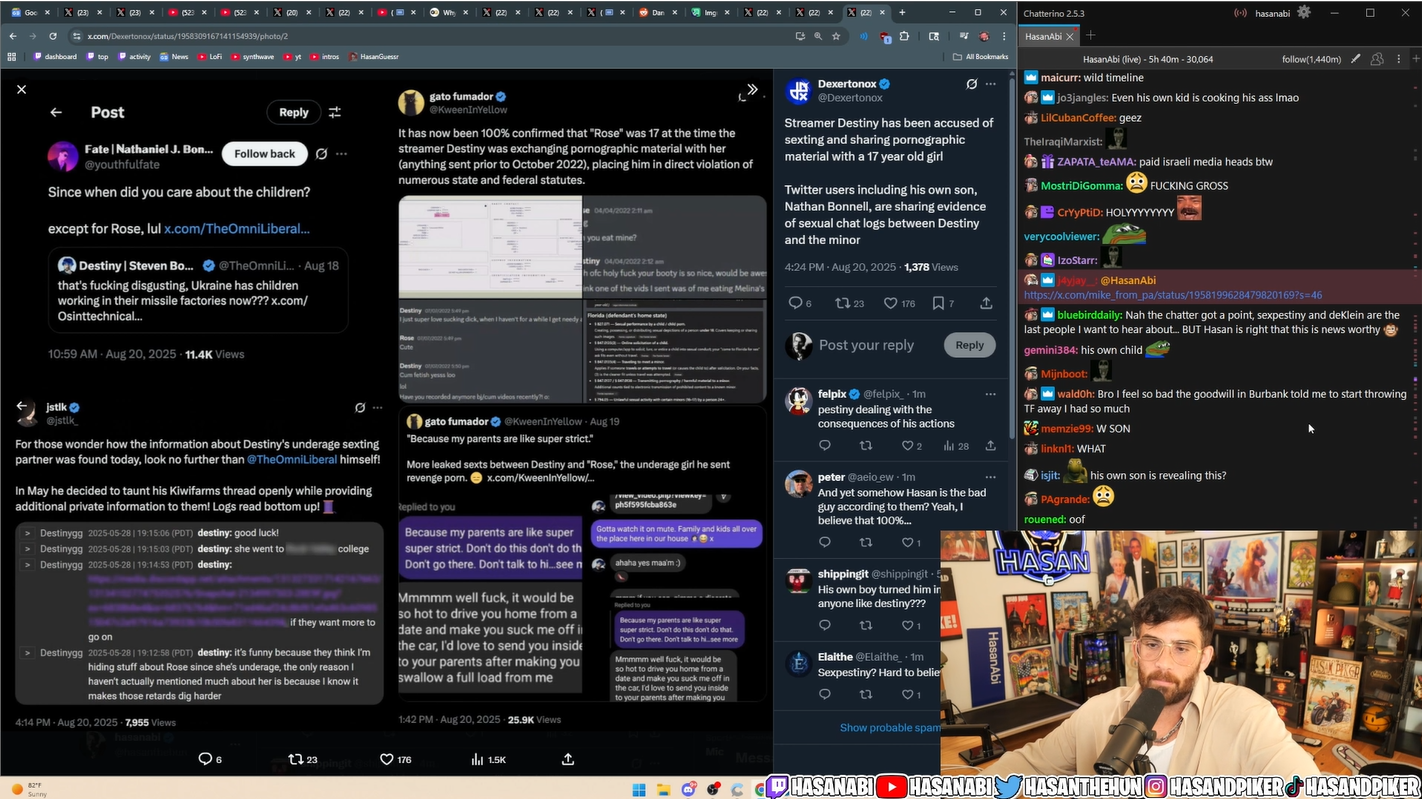Image resolution: width=1422 pixels, height=799 pixels.
Task: Open mike_from_pa link in chat
Action: 1173,295
